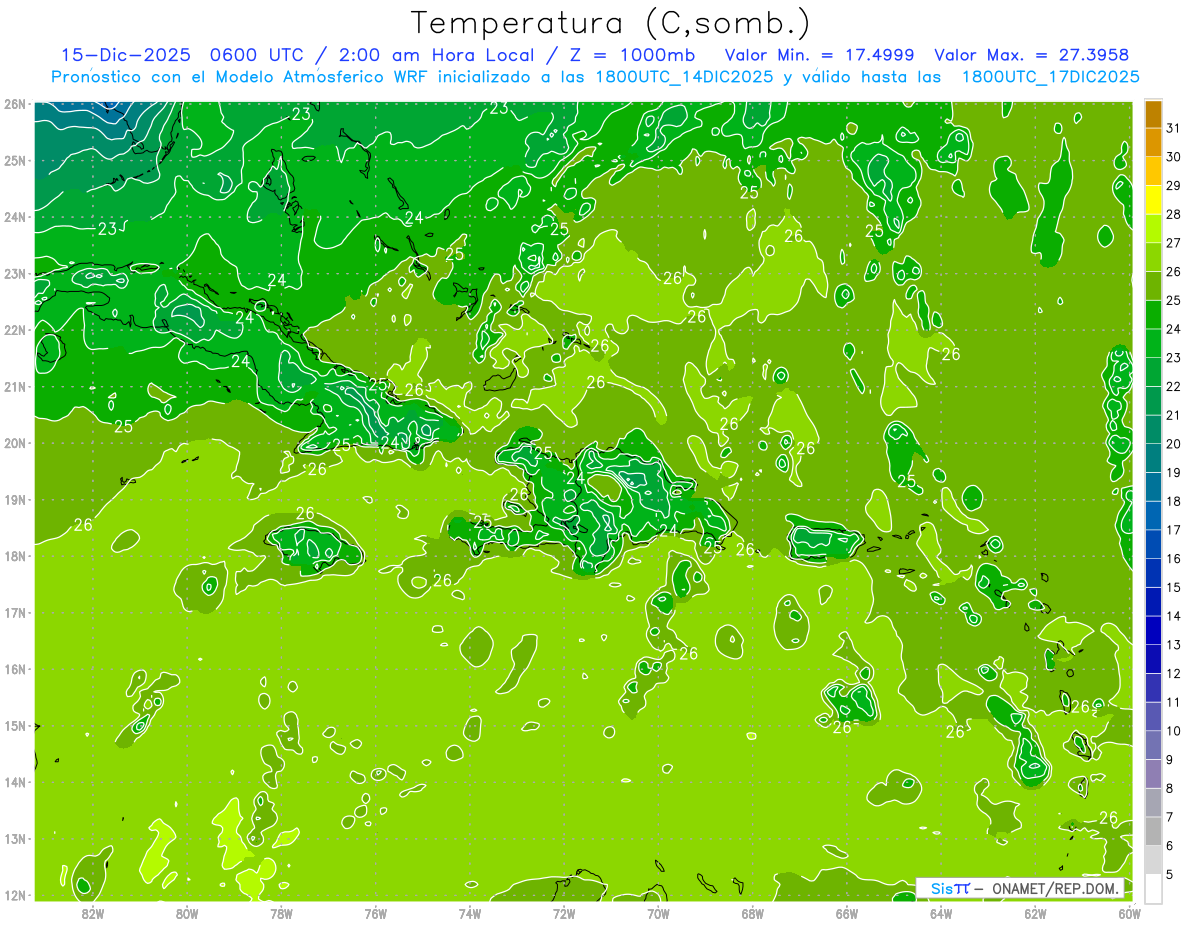The width and height of the screenshot is (1200, 927).
Task: Click the latitude axis label "25N"
Action: pyautogui.click(x=14, y=160)
